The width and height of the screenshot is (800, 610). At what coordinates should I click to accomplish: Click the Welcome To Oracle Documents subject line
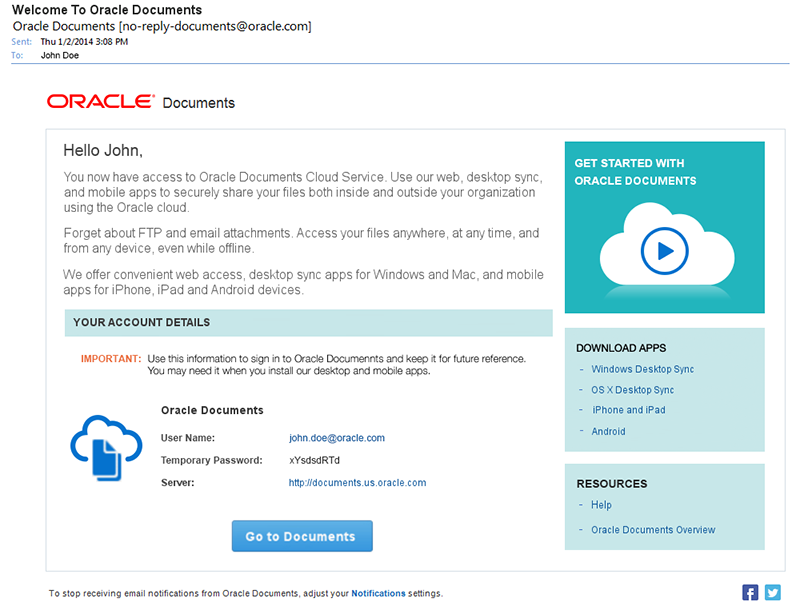(x=107, y=10)
